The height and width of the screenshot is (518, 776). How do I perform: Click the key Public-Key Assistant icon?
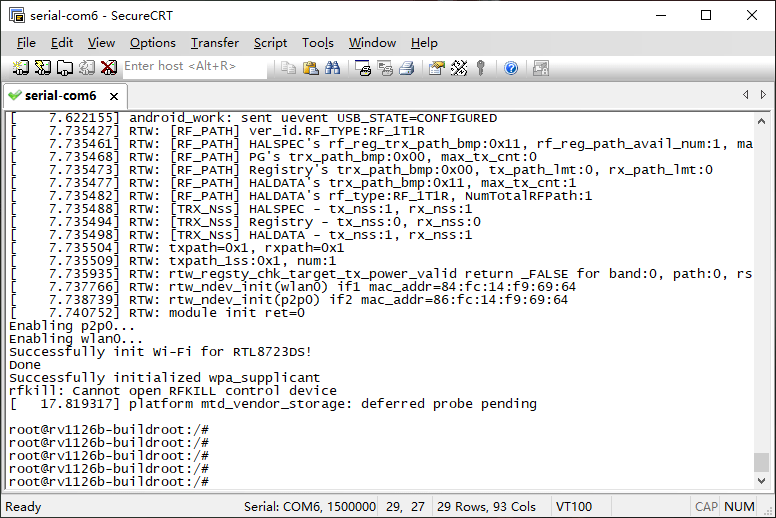pyautogui.click(x=481, y=68)
